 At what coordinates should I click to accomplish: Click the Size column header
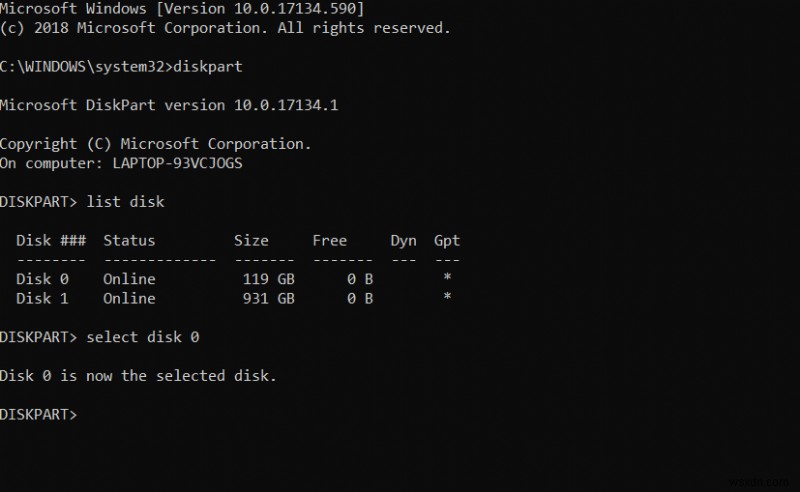(x=251, y=240)
